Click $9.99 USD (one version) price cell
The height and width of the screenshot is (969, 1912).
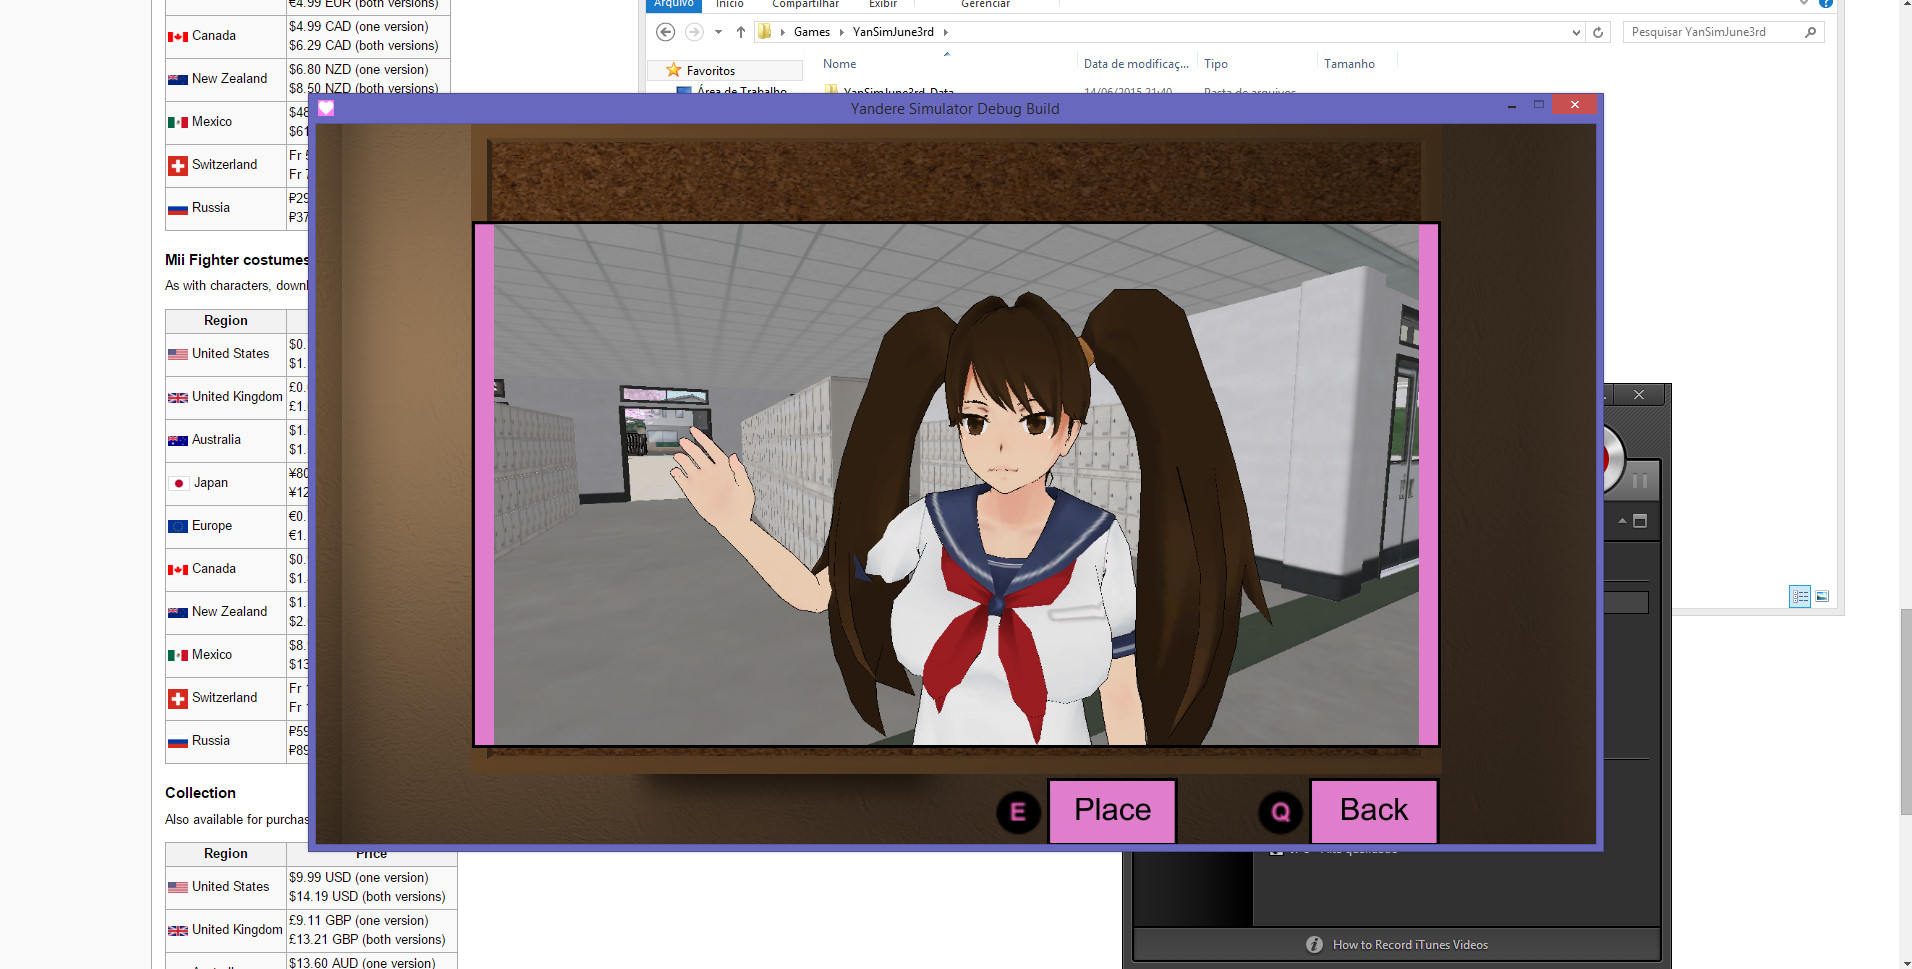[x=358, y=878]
